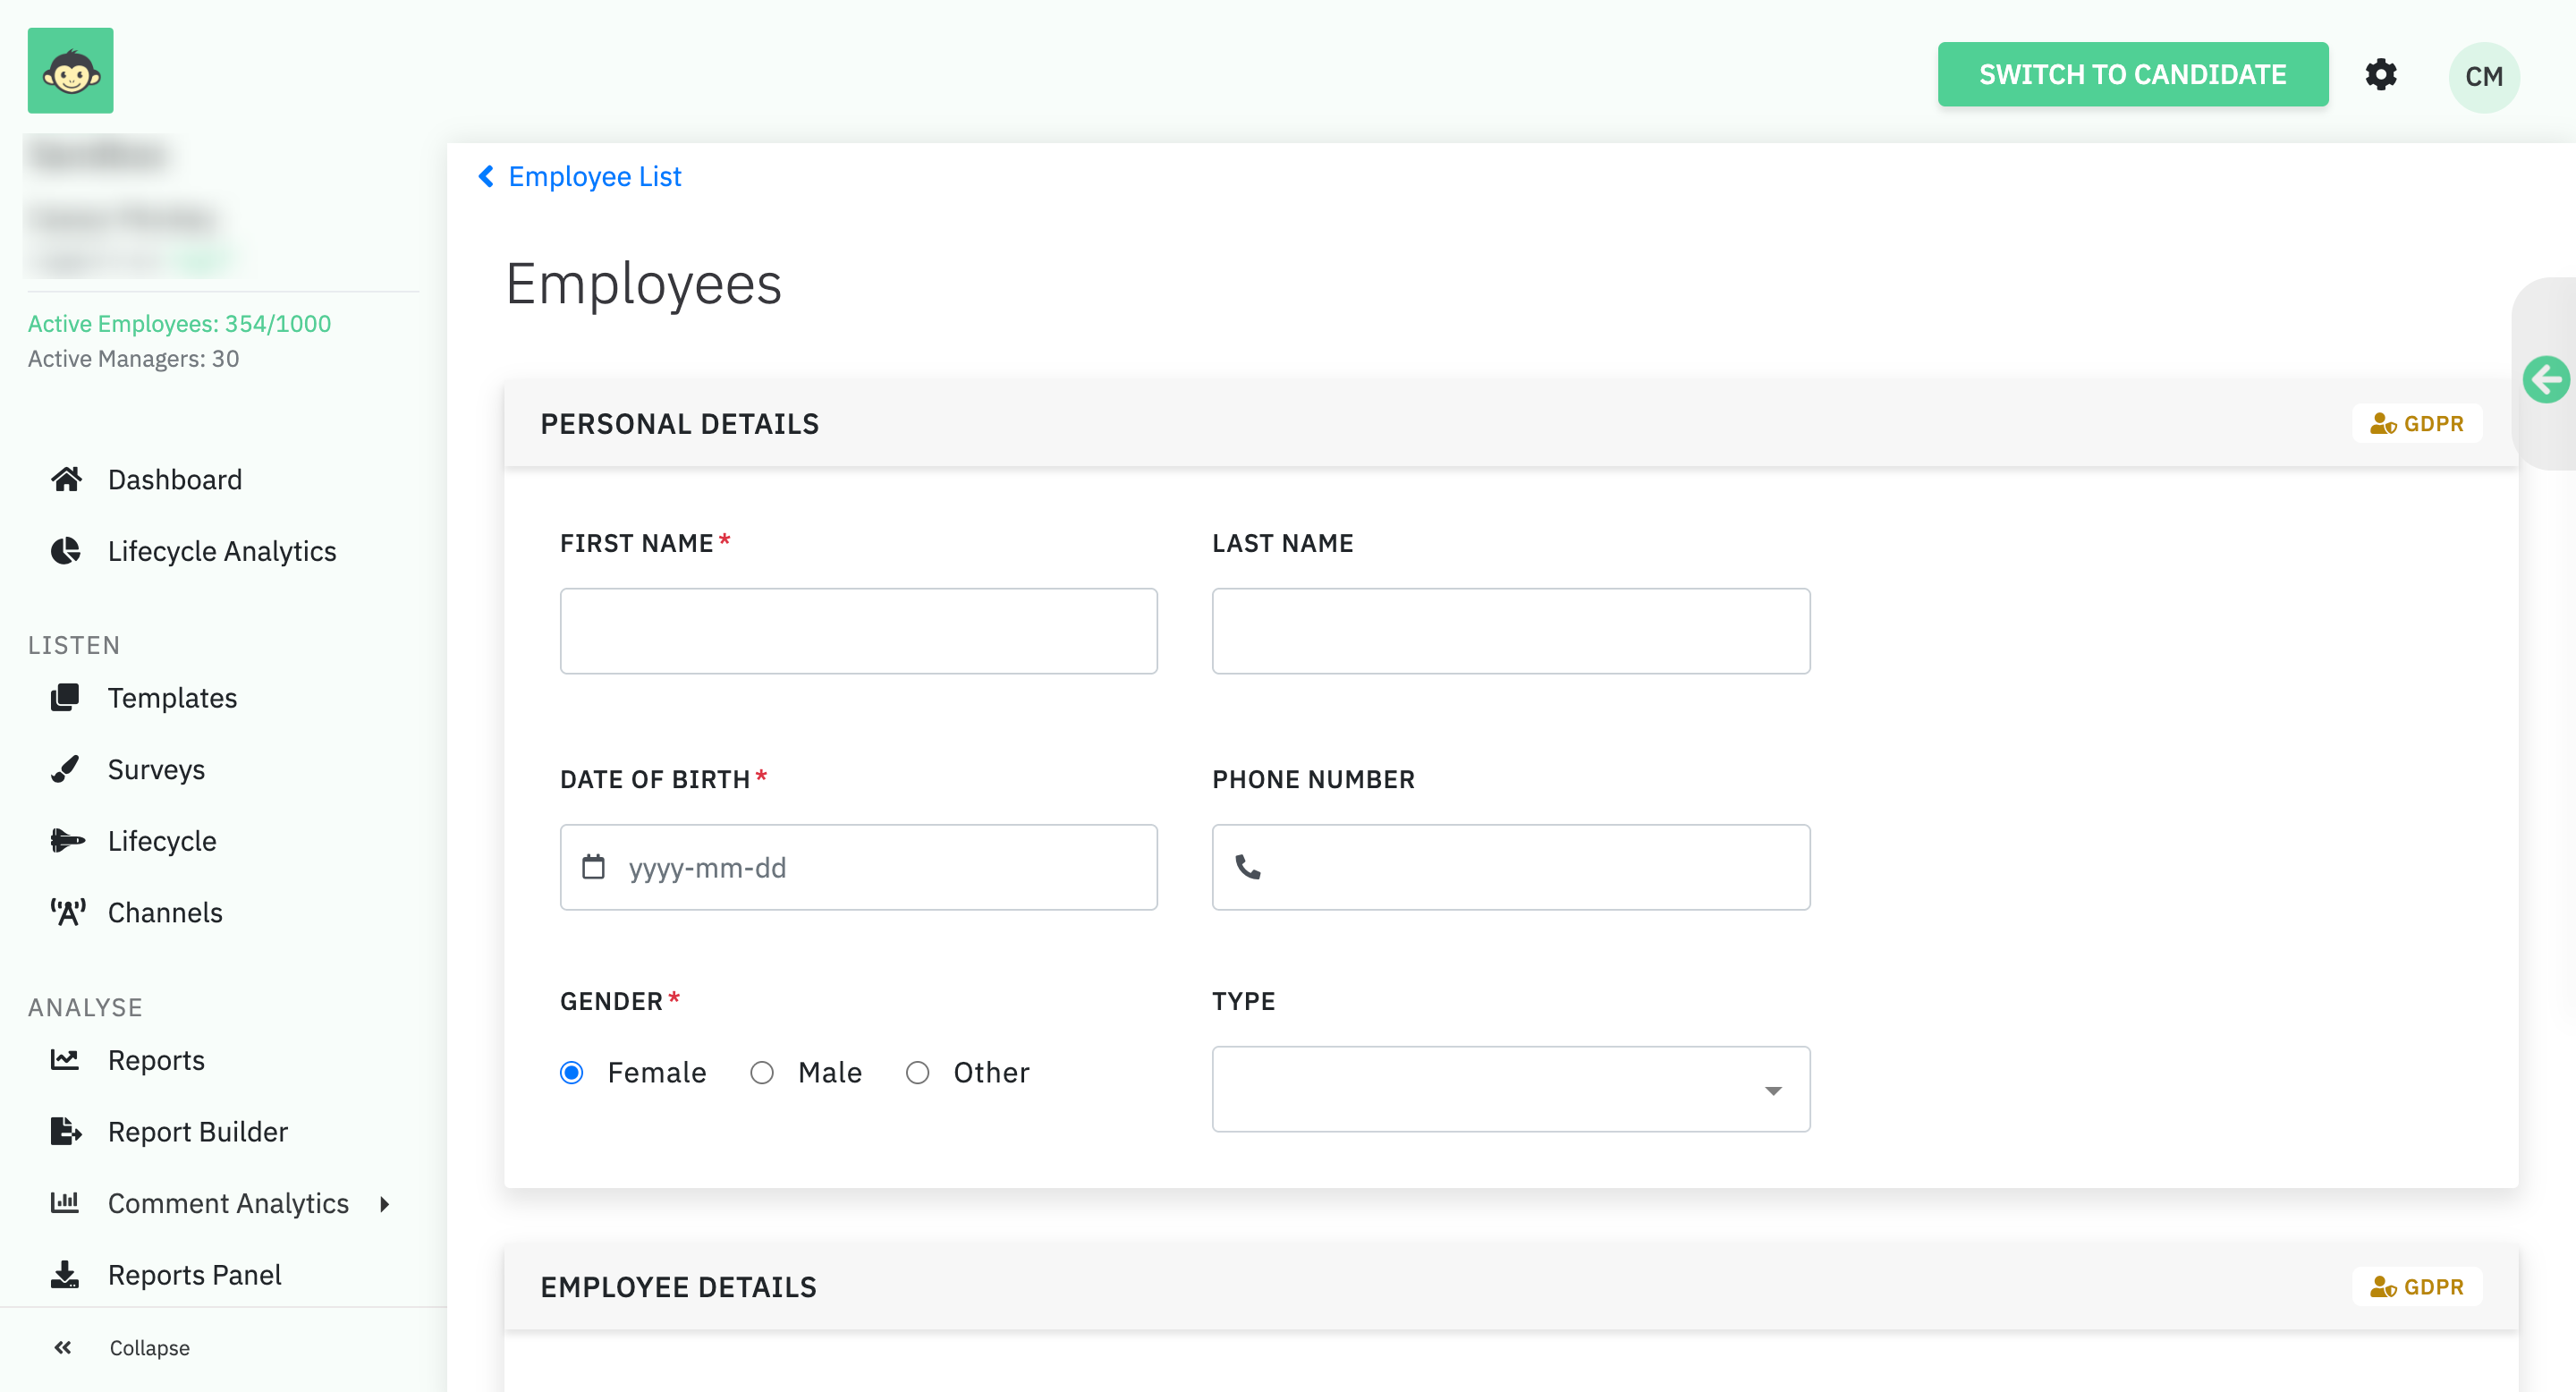Screen dimensions: 2576x1392
Task: Click the Dashboard home icon
Action: point(66,480)
